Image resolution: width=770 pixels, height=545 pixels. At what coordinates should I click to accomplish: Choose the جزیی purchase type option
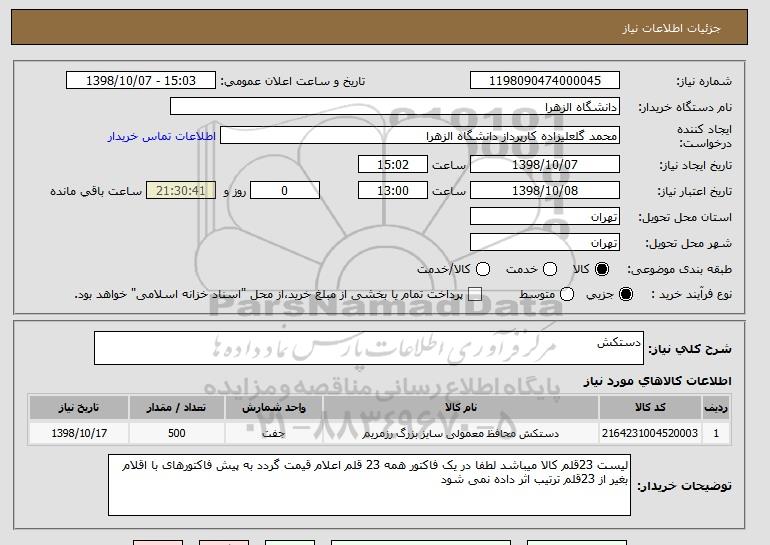[x=626, y=294]
